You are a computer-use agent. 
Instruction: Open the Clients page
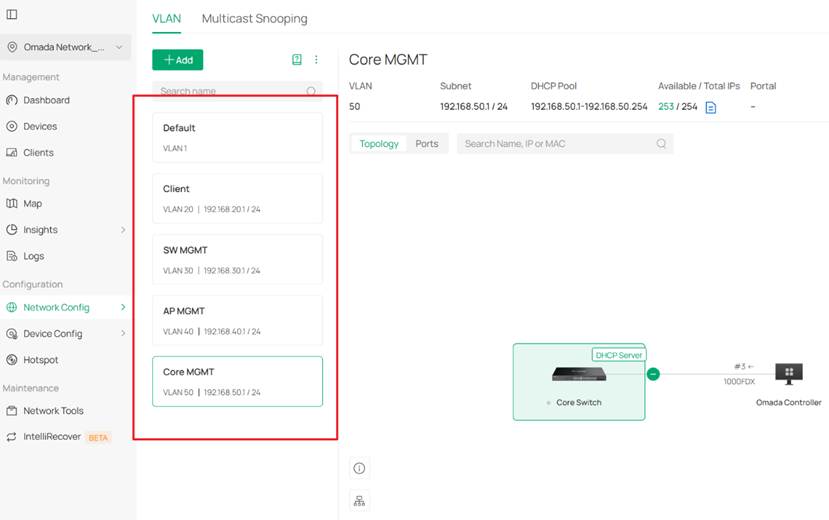(x=38, y=152)
